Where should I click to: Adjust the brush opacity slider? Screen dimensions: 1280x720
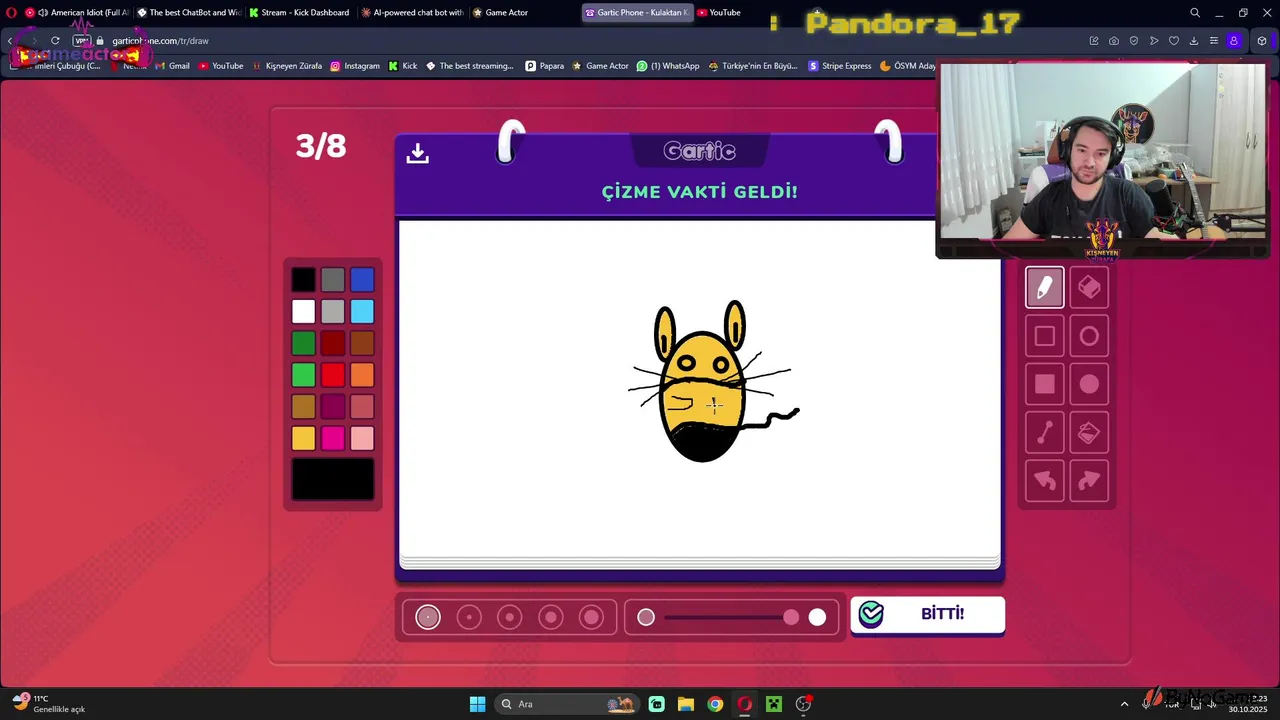tap(732, 617)
